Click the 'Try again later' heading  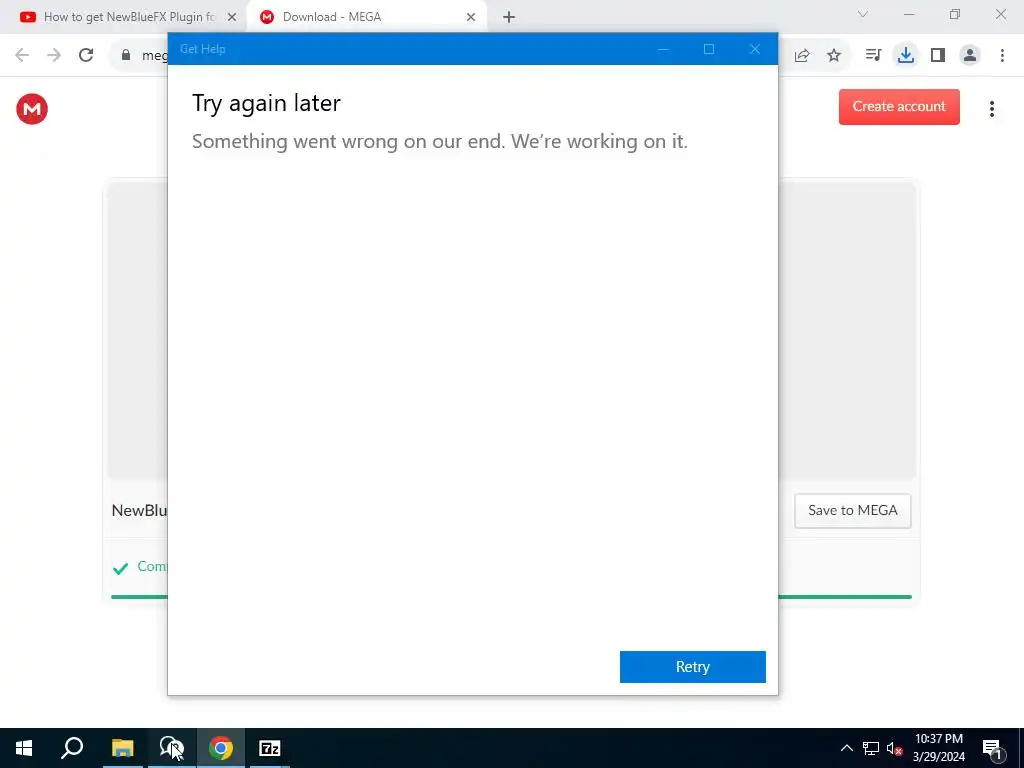tap(266, 103)
